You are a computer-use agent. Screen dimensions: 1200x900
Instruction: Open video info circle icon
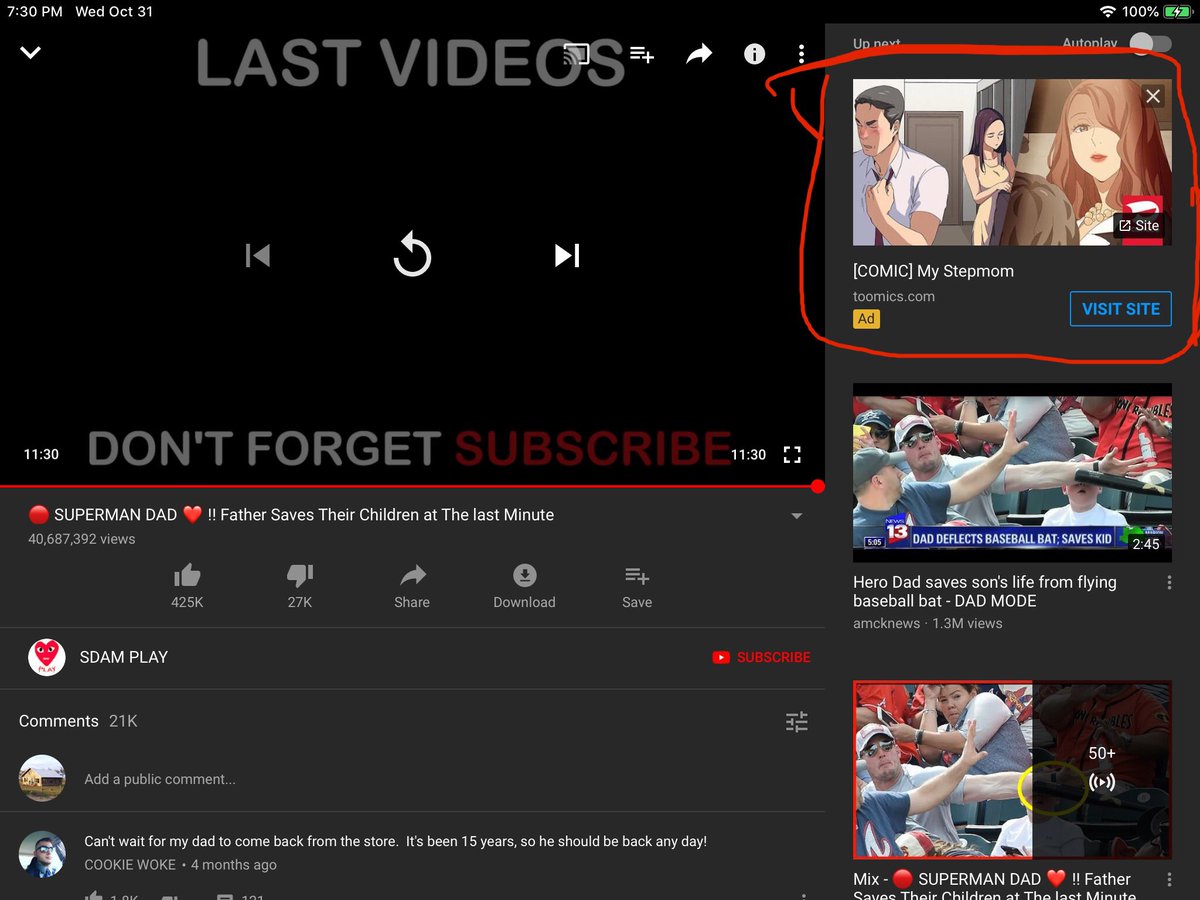[x=754, y=54]
